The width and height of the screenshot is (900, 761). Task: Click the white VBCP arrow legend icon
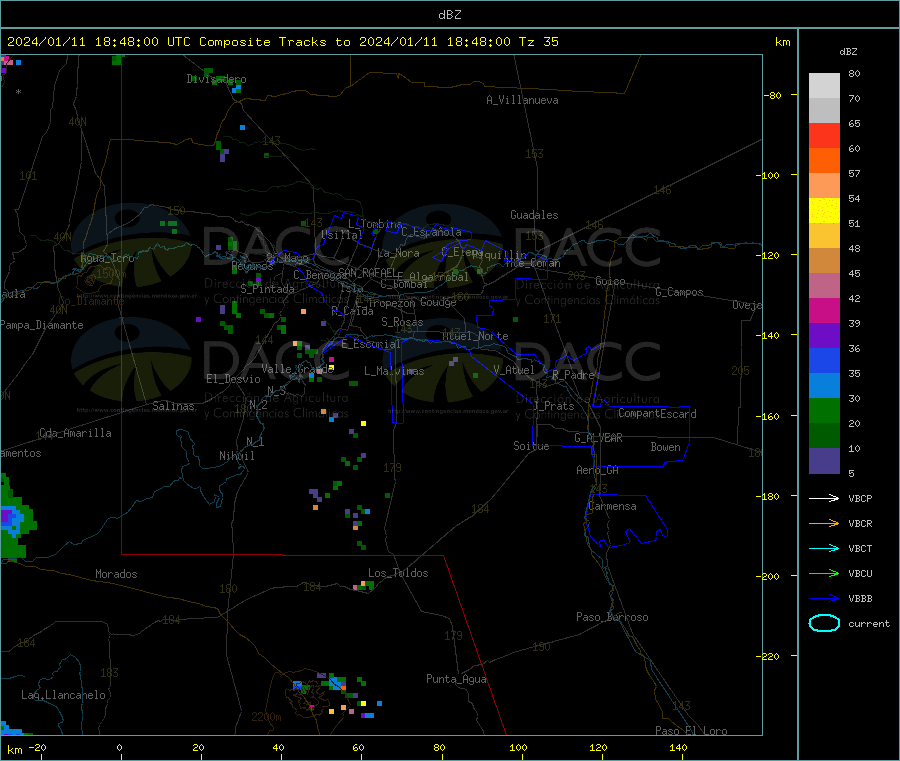click(x=824, y=498)
